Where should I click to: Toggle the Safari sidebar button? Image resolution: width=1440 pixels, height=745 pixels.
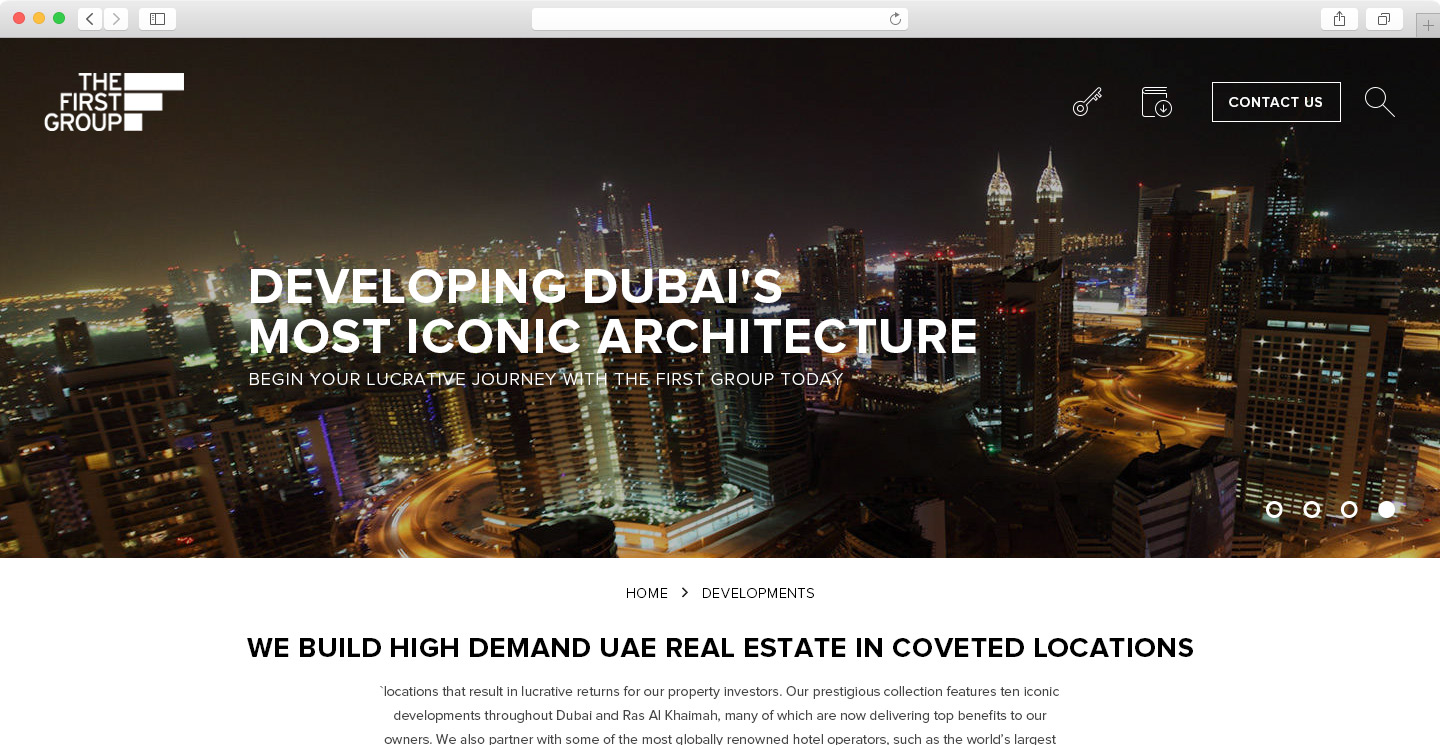[157, 19]
